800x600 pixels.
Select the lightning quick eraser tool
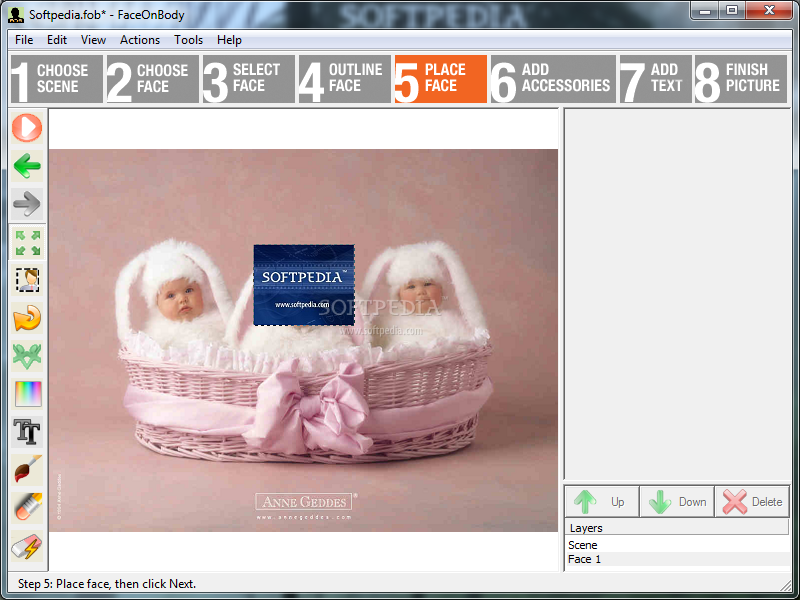(x=27, y=546)
